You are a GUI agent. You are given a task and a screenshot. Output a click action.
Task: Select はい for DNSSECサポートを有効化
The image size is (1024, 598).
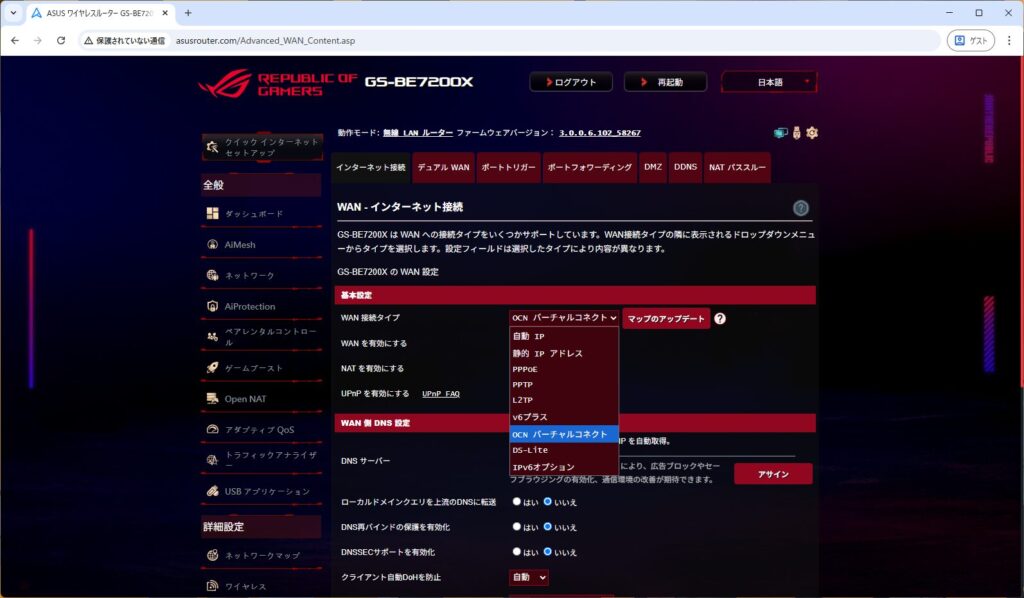[517, 552]
